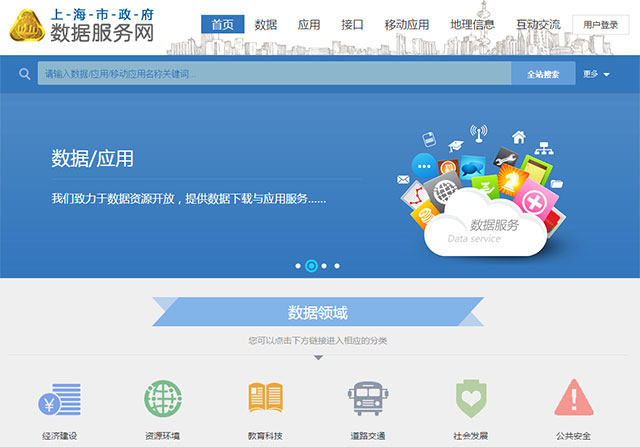Viewport: 640px width, 447px height.
Task: Select the third carousel slide dot
Action: (x=325, y=266)
